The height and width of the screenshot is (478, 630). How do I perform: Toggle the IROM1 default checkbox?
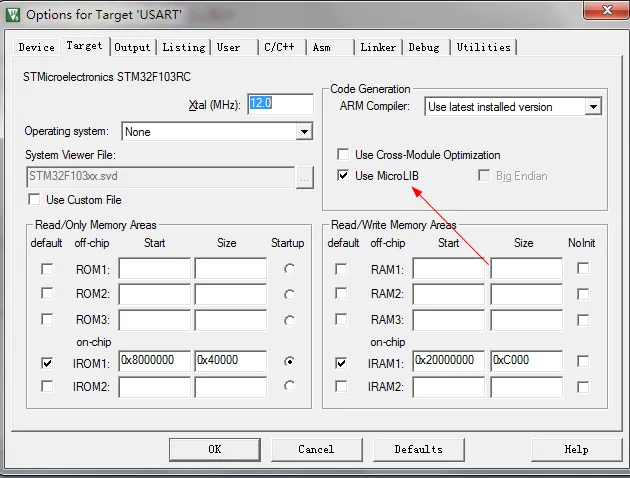pyautogui.click(x=47, y=363)
